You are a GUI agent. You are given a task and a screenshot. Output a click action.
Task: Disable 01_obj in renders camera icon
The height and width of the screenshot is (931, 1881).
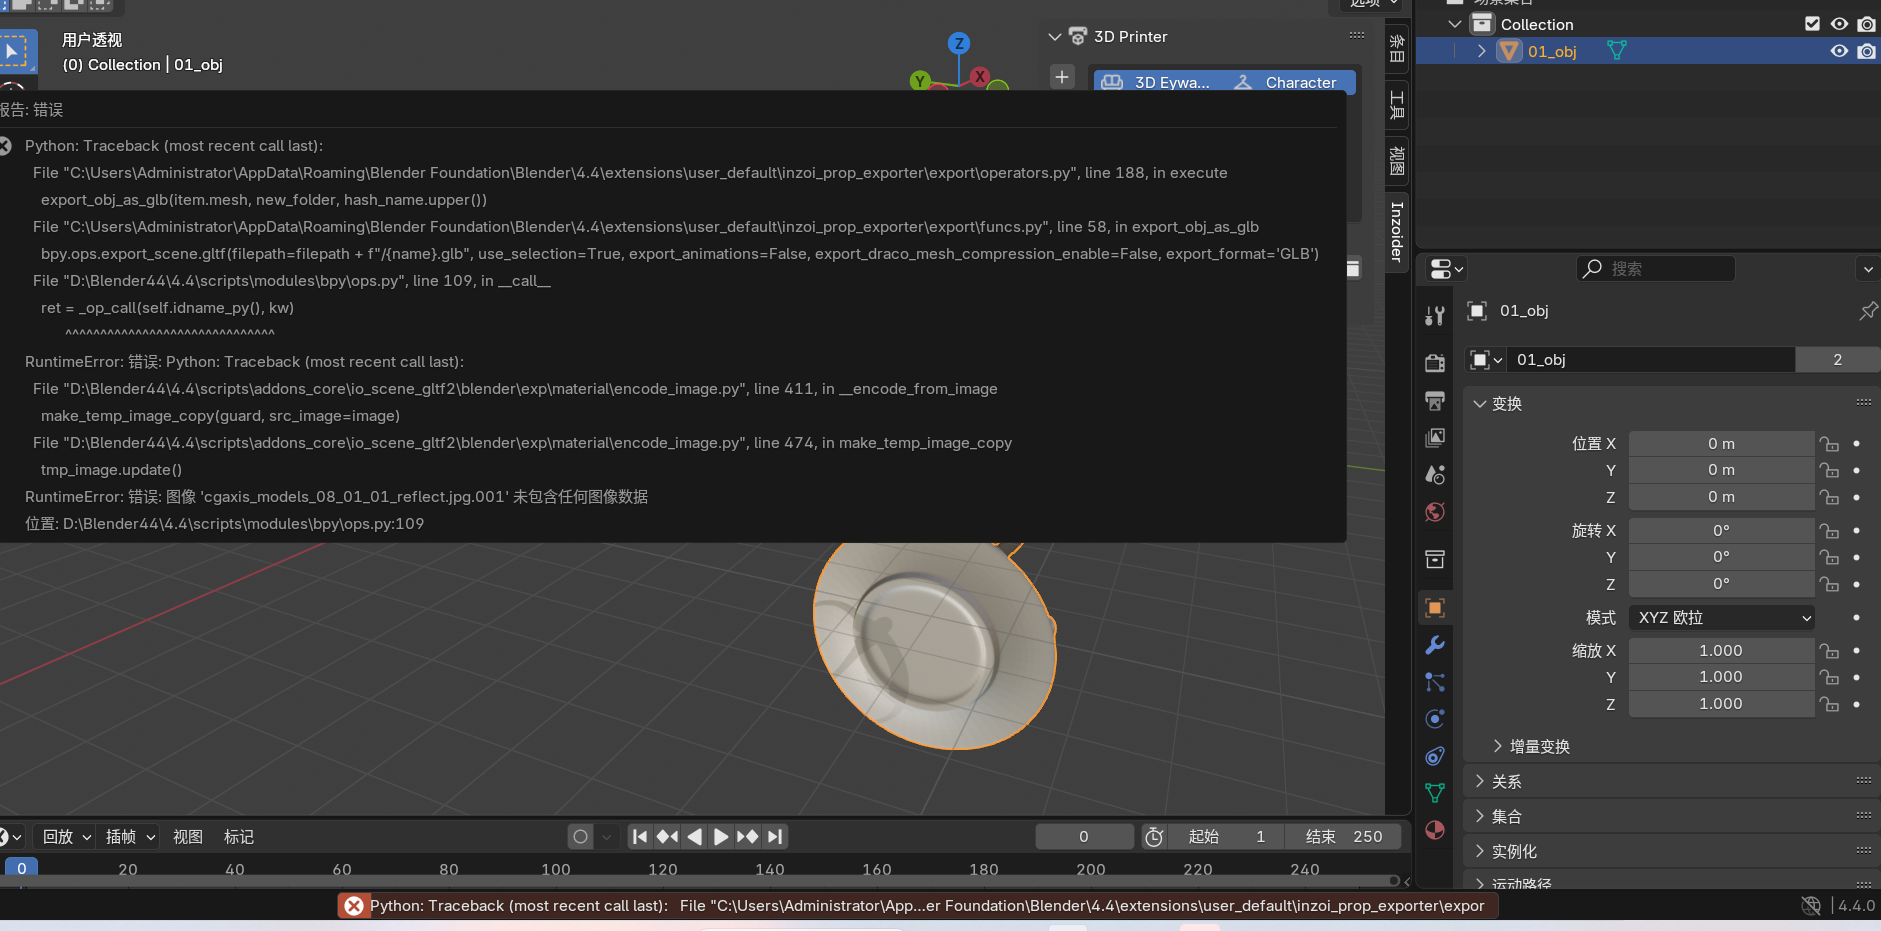click(1866, 51)
